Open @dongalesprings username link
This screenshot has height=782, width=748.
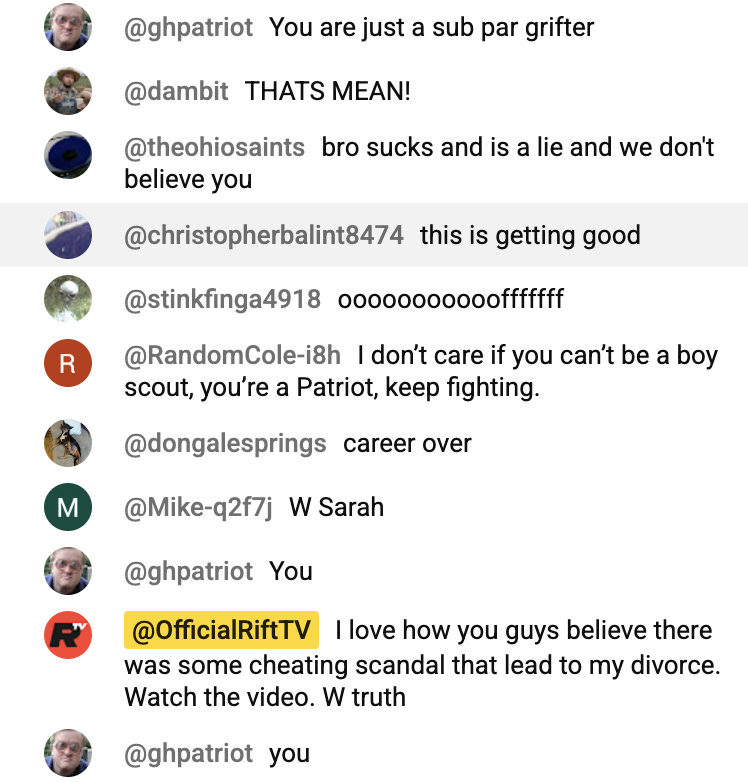[225, 444]
